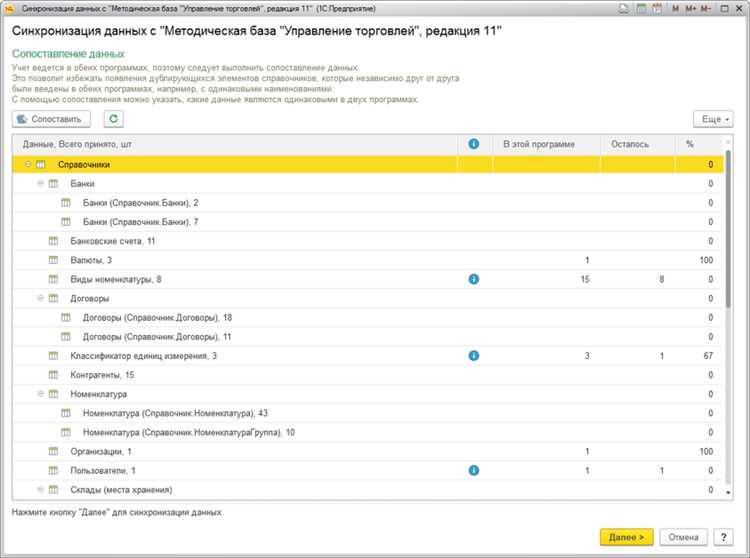This screenshot has height=558, width=750.
Task: Click the calculator icon in the title bar
Action: [641, 9]
